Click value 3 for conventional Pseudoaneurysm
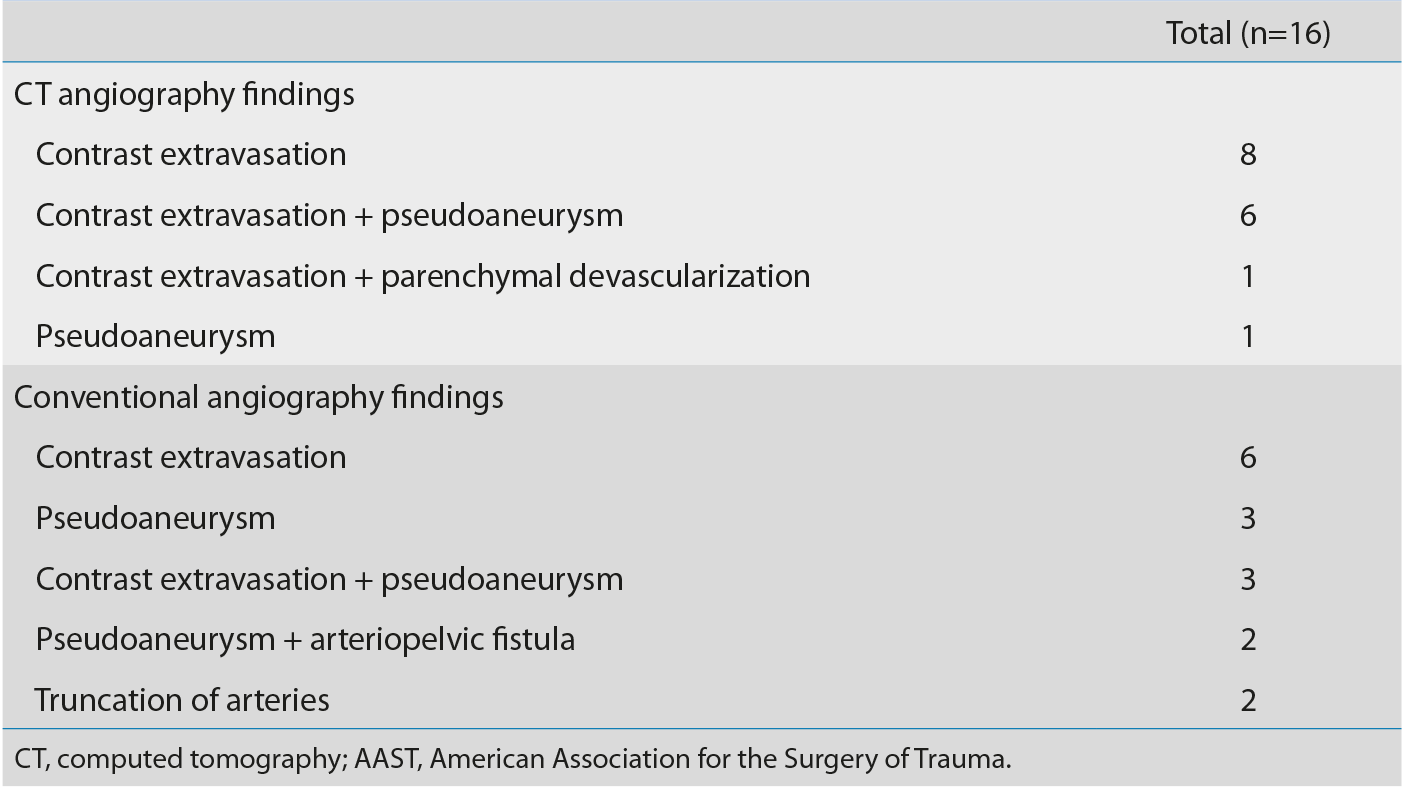 (x=1248, y=519)
